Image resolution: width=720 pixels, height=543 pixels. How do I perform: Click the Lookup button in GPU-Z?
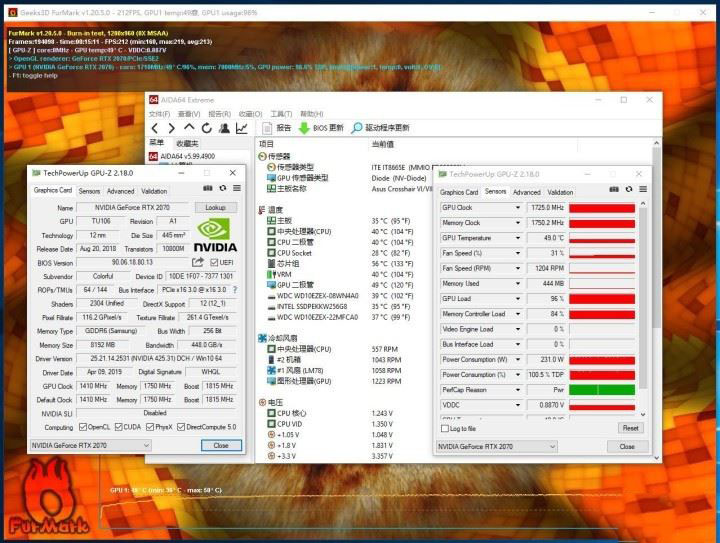coord(215,207)
